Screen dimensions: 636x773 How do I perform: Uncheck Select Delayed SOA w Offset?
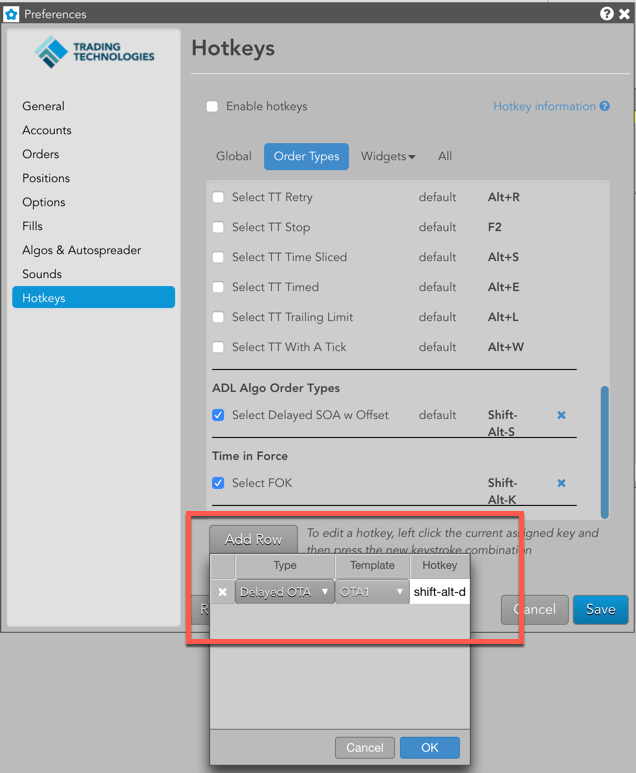tap(218, 415)
